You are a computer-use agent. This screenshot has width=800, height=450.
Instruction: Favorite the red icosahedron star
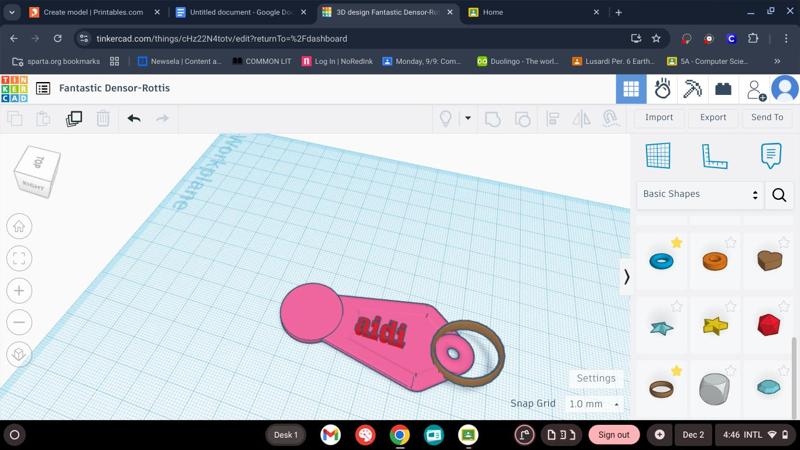click(x=784, y=306)
